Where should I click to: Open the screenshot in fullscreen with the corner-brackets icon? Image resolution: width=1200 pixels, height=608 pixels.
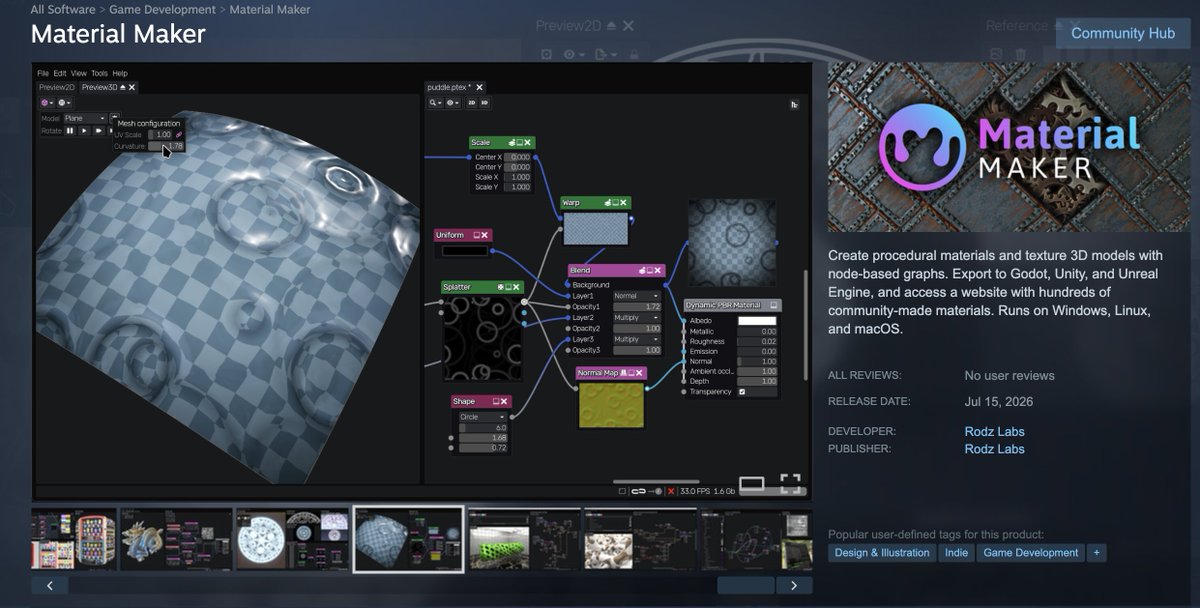(790, 484)
